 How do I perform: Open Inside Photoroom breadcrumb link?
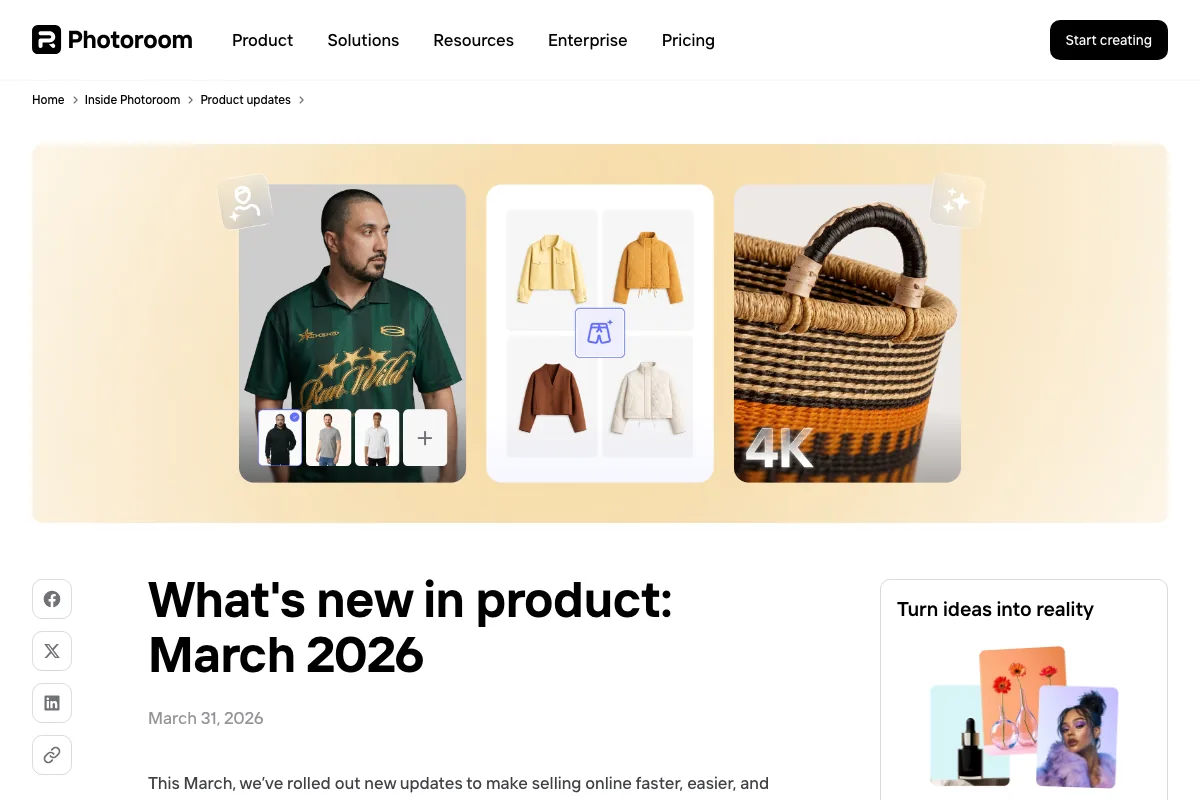coord(132,100)
